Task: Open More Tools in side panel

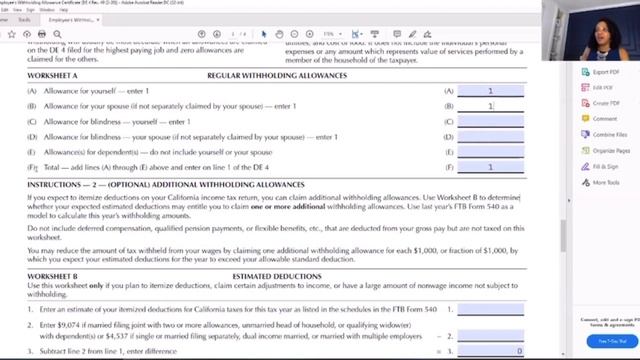Action: (x=600, y=182)
